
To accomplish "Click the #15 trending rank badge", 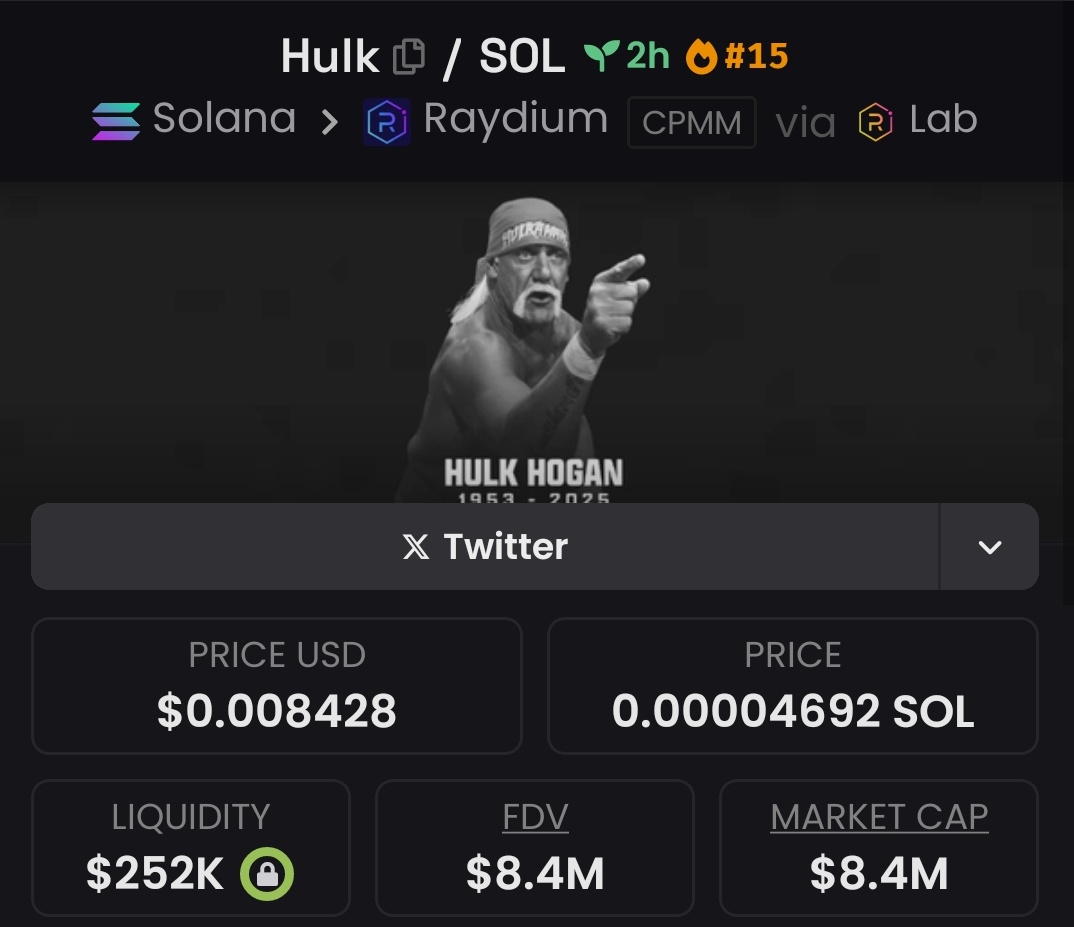I will click(756, 56).
